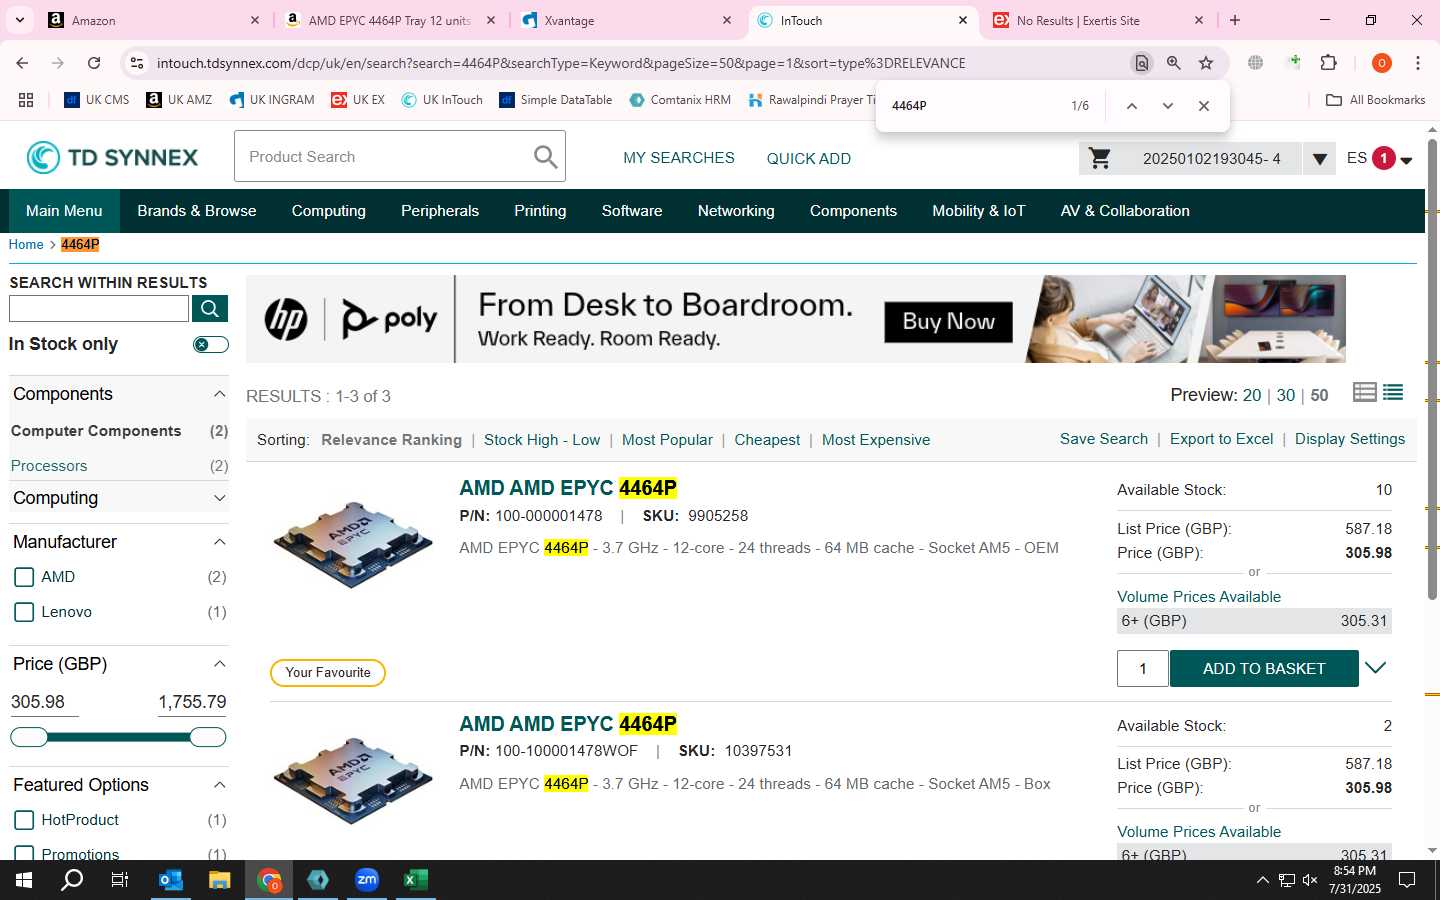
Task: Open a new browser tab
Action: [1235, 20]
